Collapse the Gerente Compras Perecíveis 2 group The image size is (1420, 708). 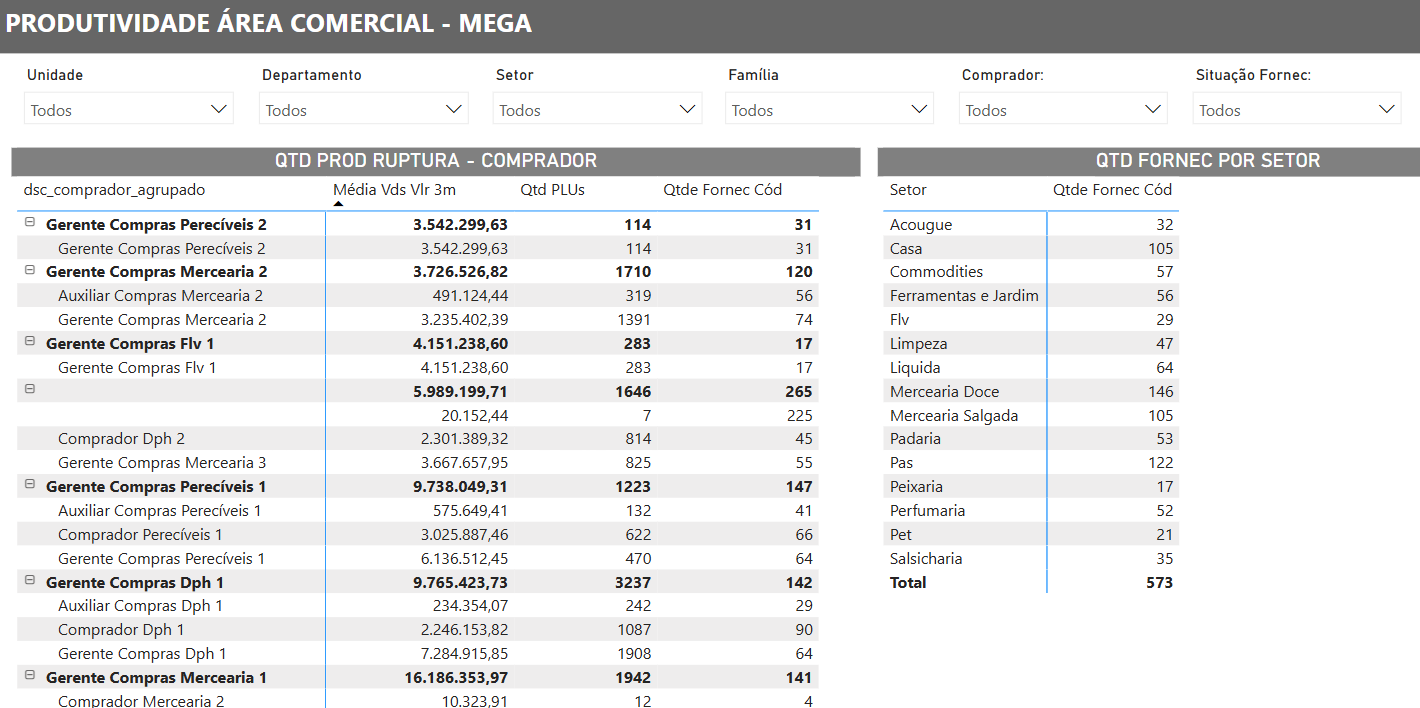(x=30, y=223)
